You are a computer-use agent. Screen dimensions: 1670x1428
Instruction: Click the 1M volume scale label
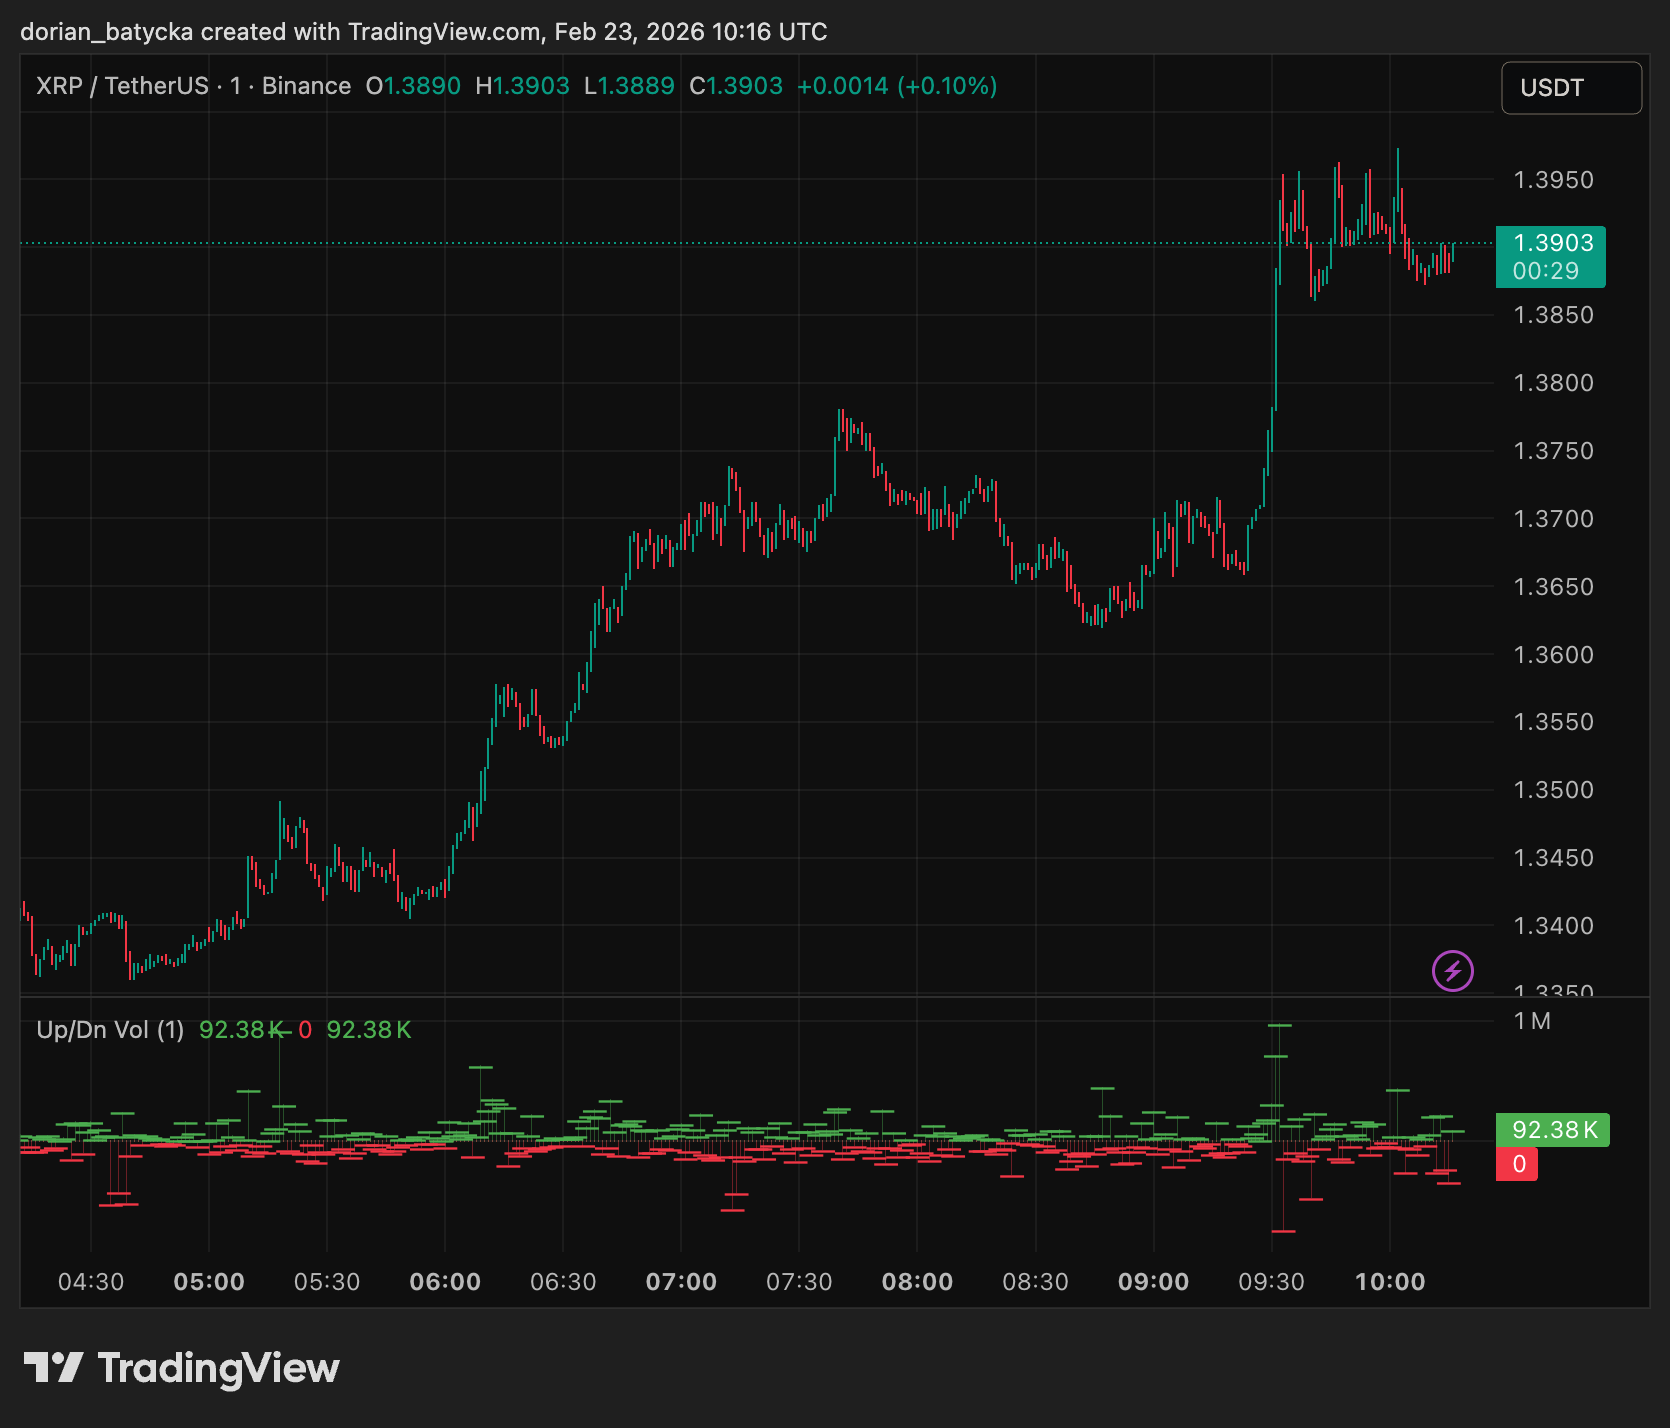tap(1533, 1021)
